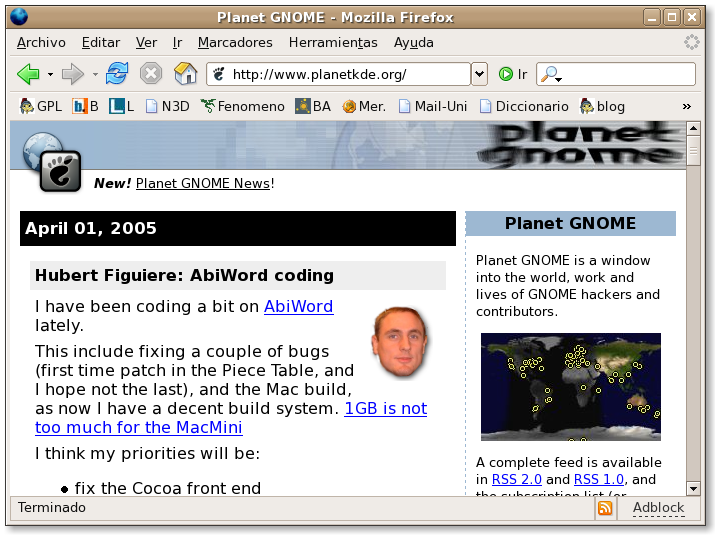Click the vertical scrollbar thumb

point(693,151)
